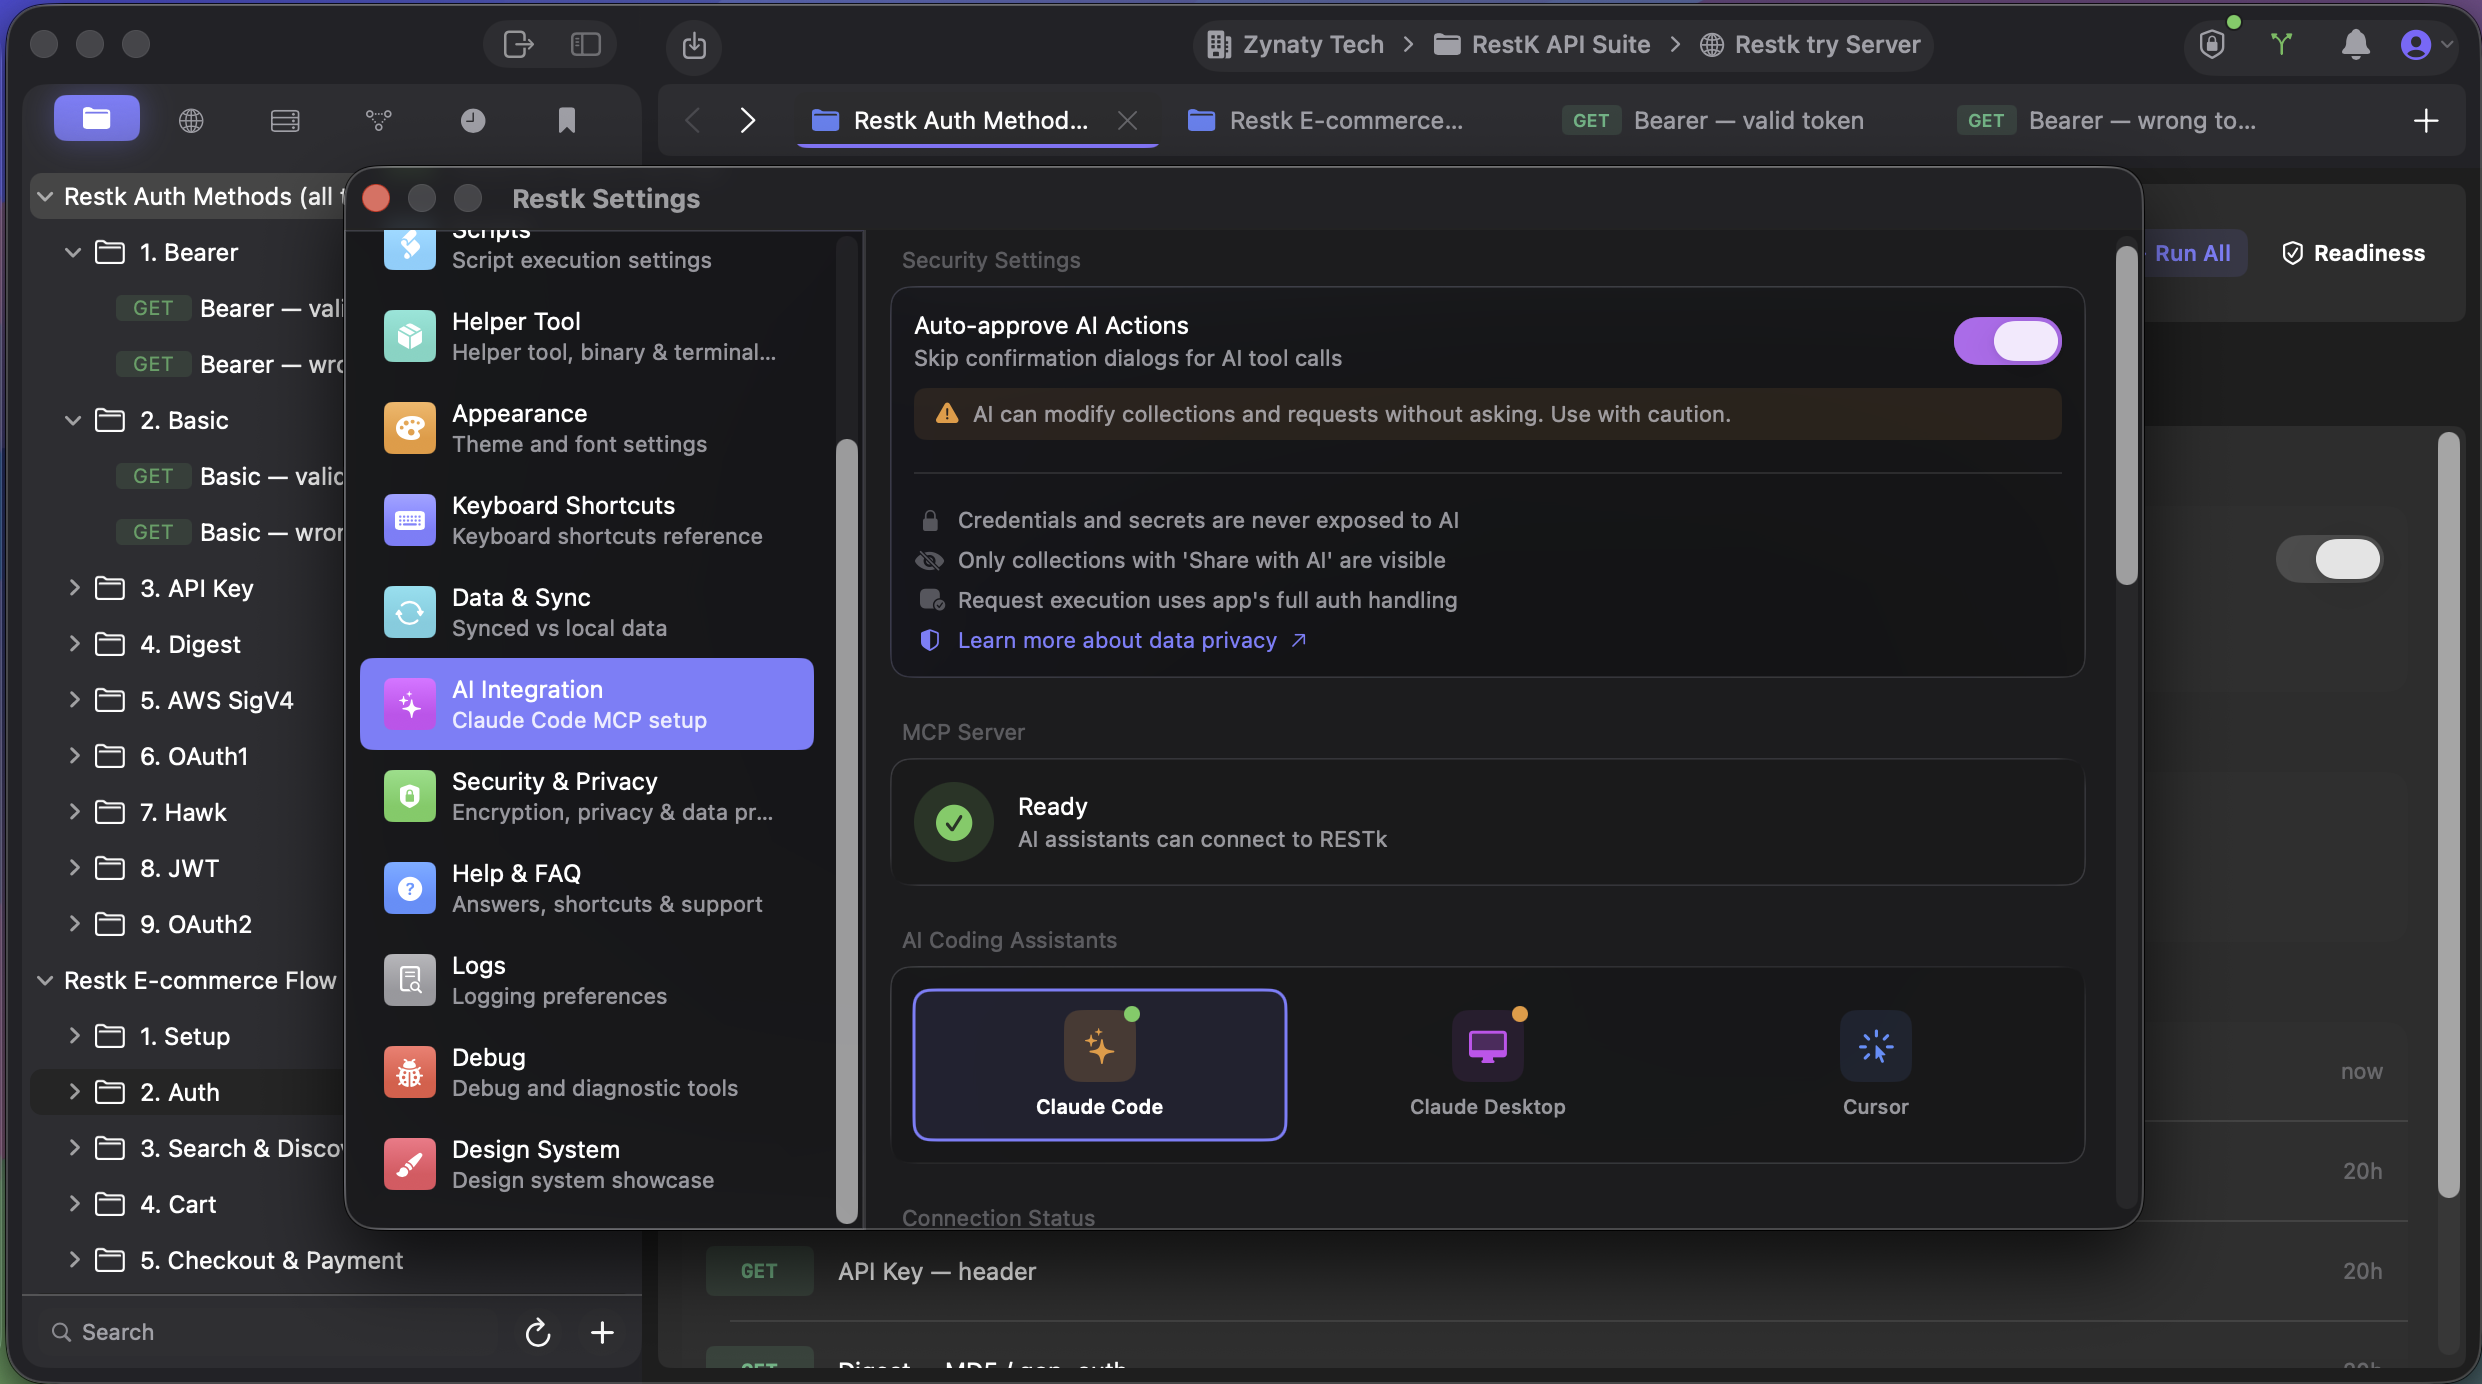Open the flow graph sidebar tab

click(x=378, y=120)
